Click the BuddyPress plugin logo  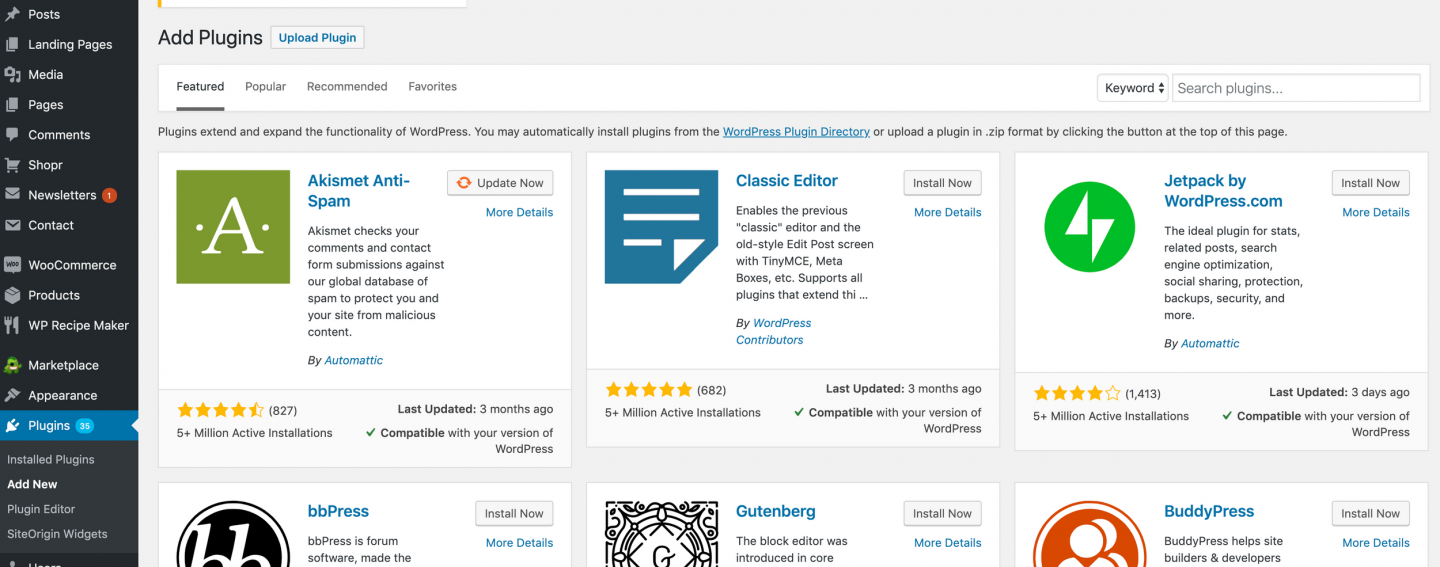(1089, 534)
